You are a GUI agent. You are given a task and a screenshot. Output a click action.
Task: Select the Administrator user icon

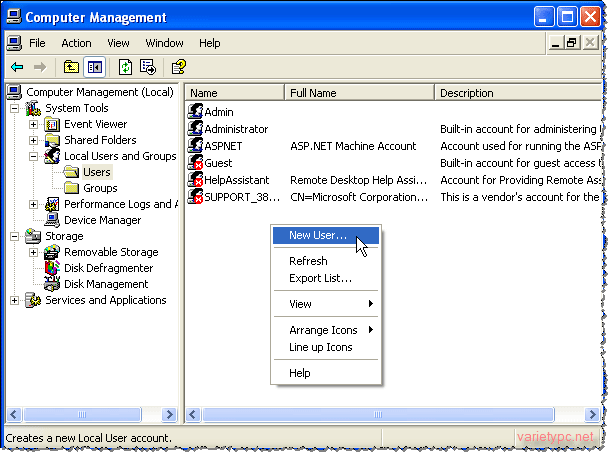click(x=195, y=129)
